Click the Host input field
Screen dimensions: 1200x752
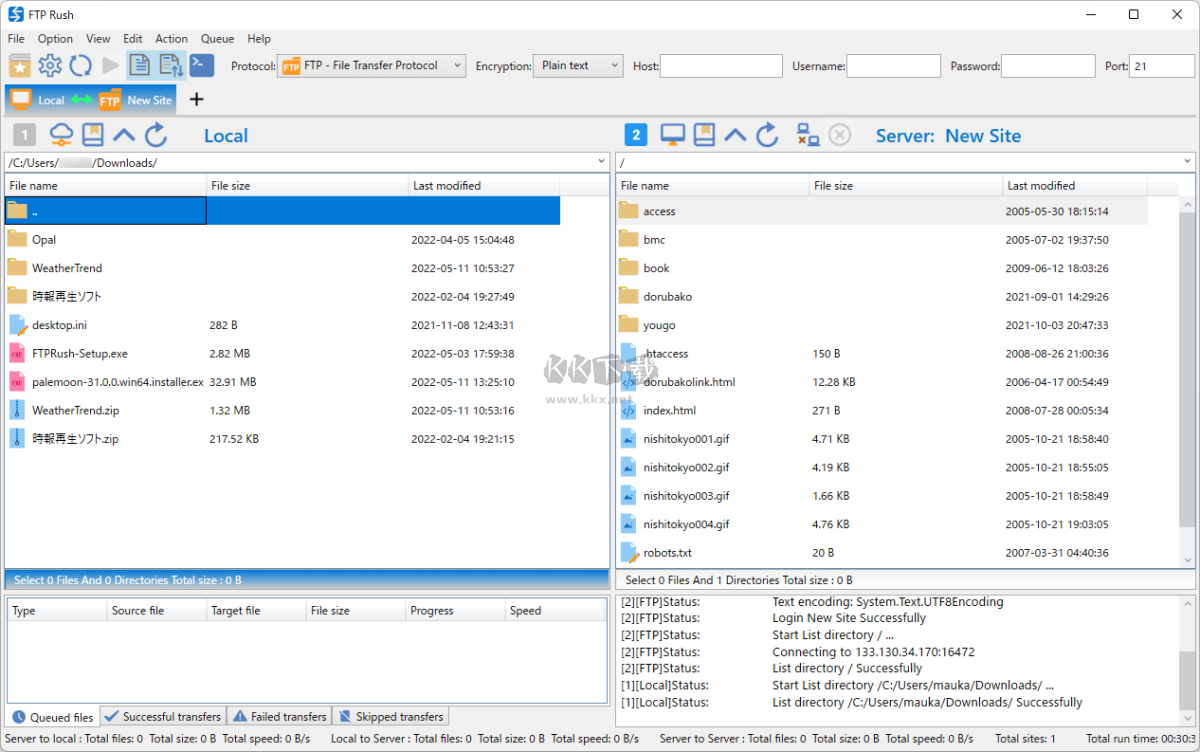721,66
